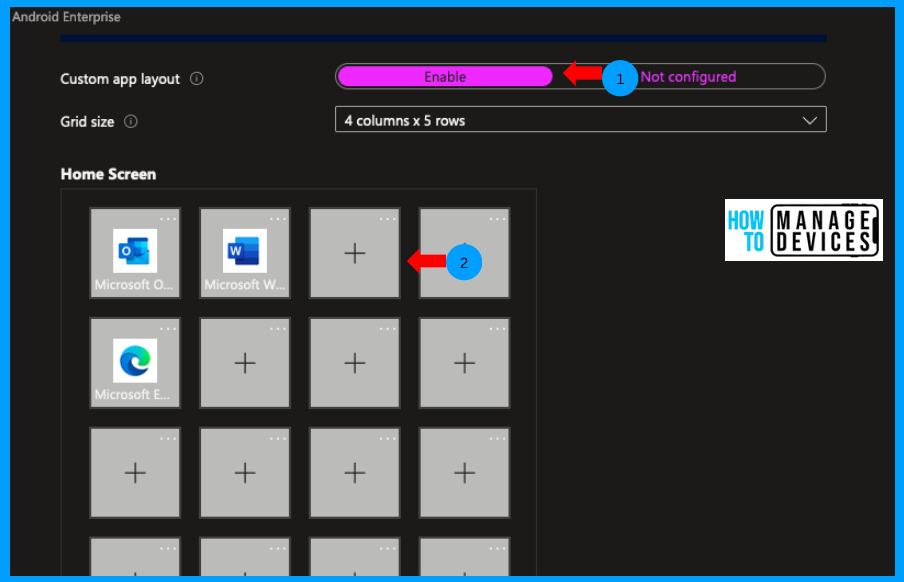Click the Grid size label

pos(87,122)
